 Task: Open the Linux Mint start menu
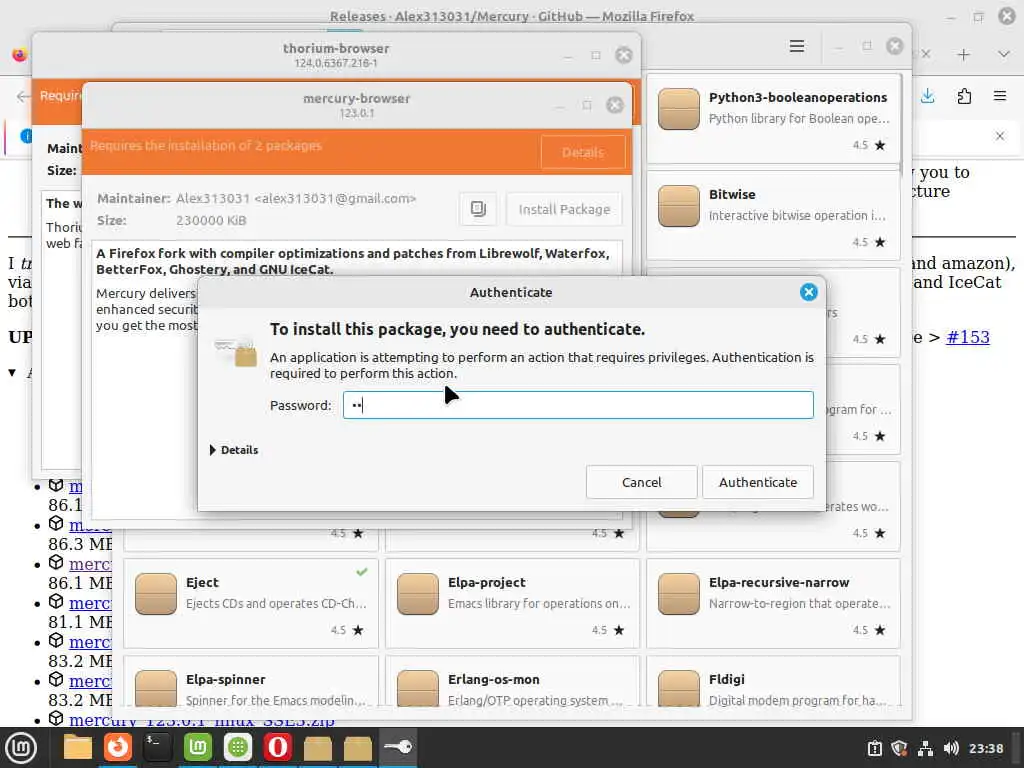[x=21, y=748]
